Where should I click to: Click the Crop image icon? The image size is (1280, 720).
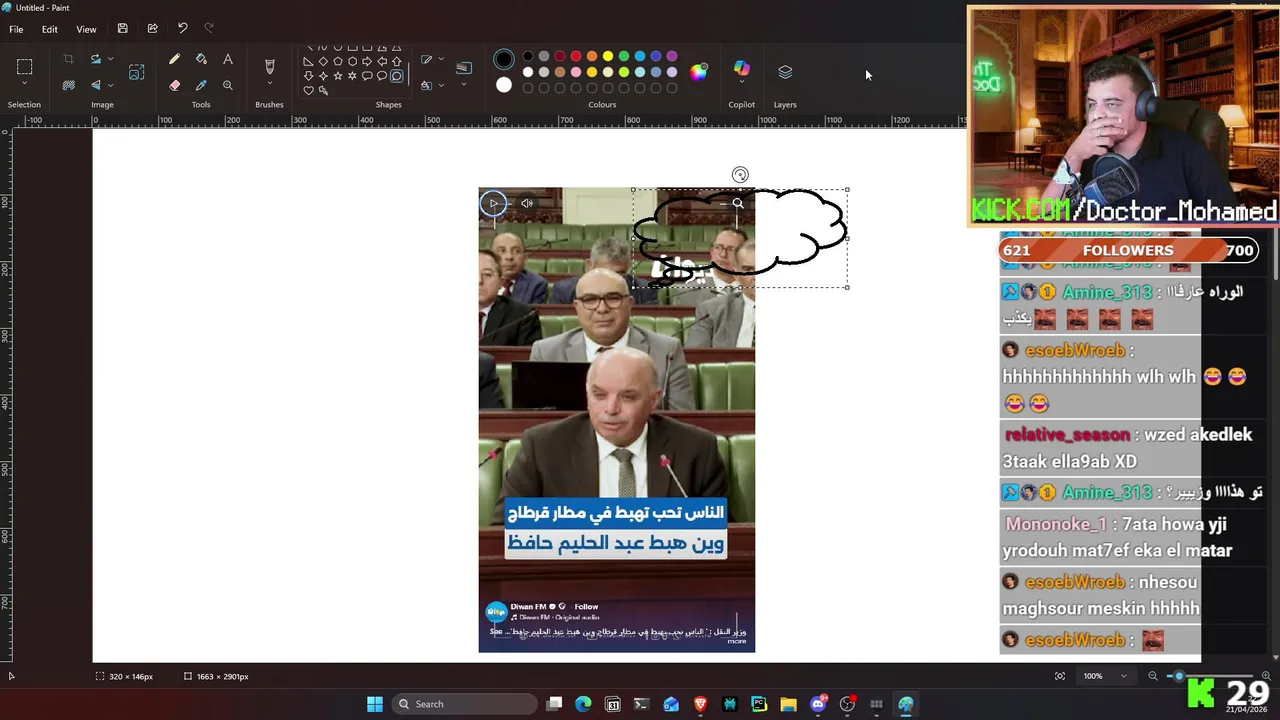[68, 59]
